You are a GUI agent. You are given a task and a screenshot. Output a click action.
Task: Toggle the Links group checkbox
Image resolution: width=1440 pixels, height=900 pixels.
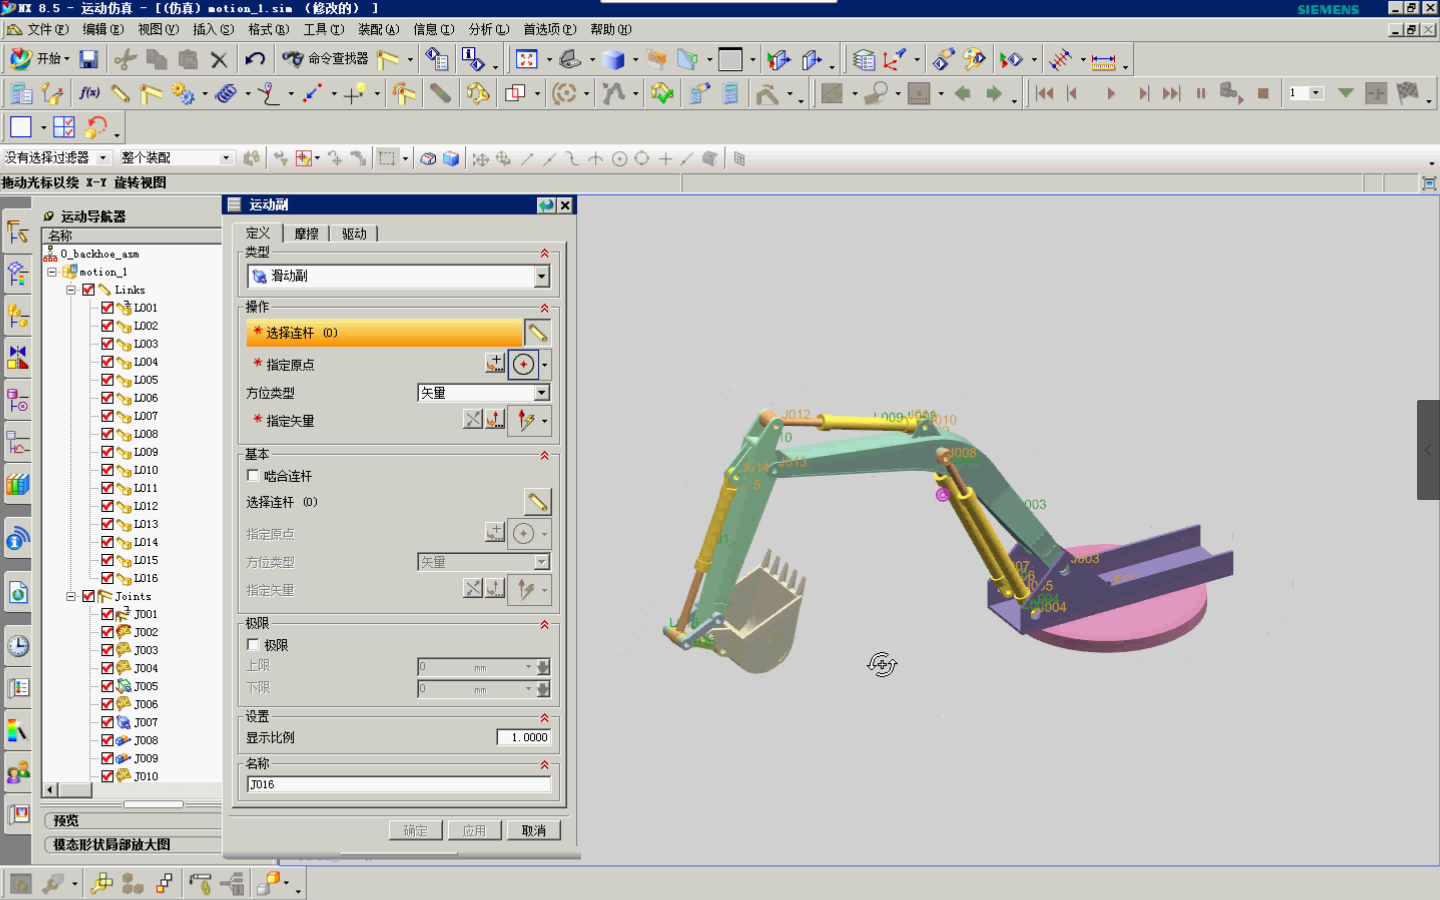89,290
